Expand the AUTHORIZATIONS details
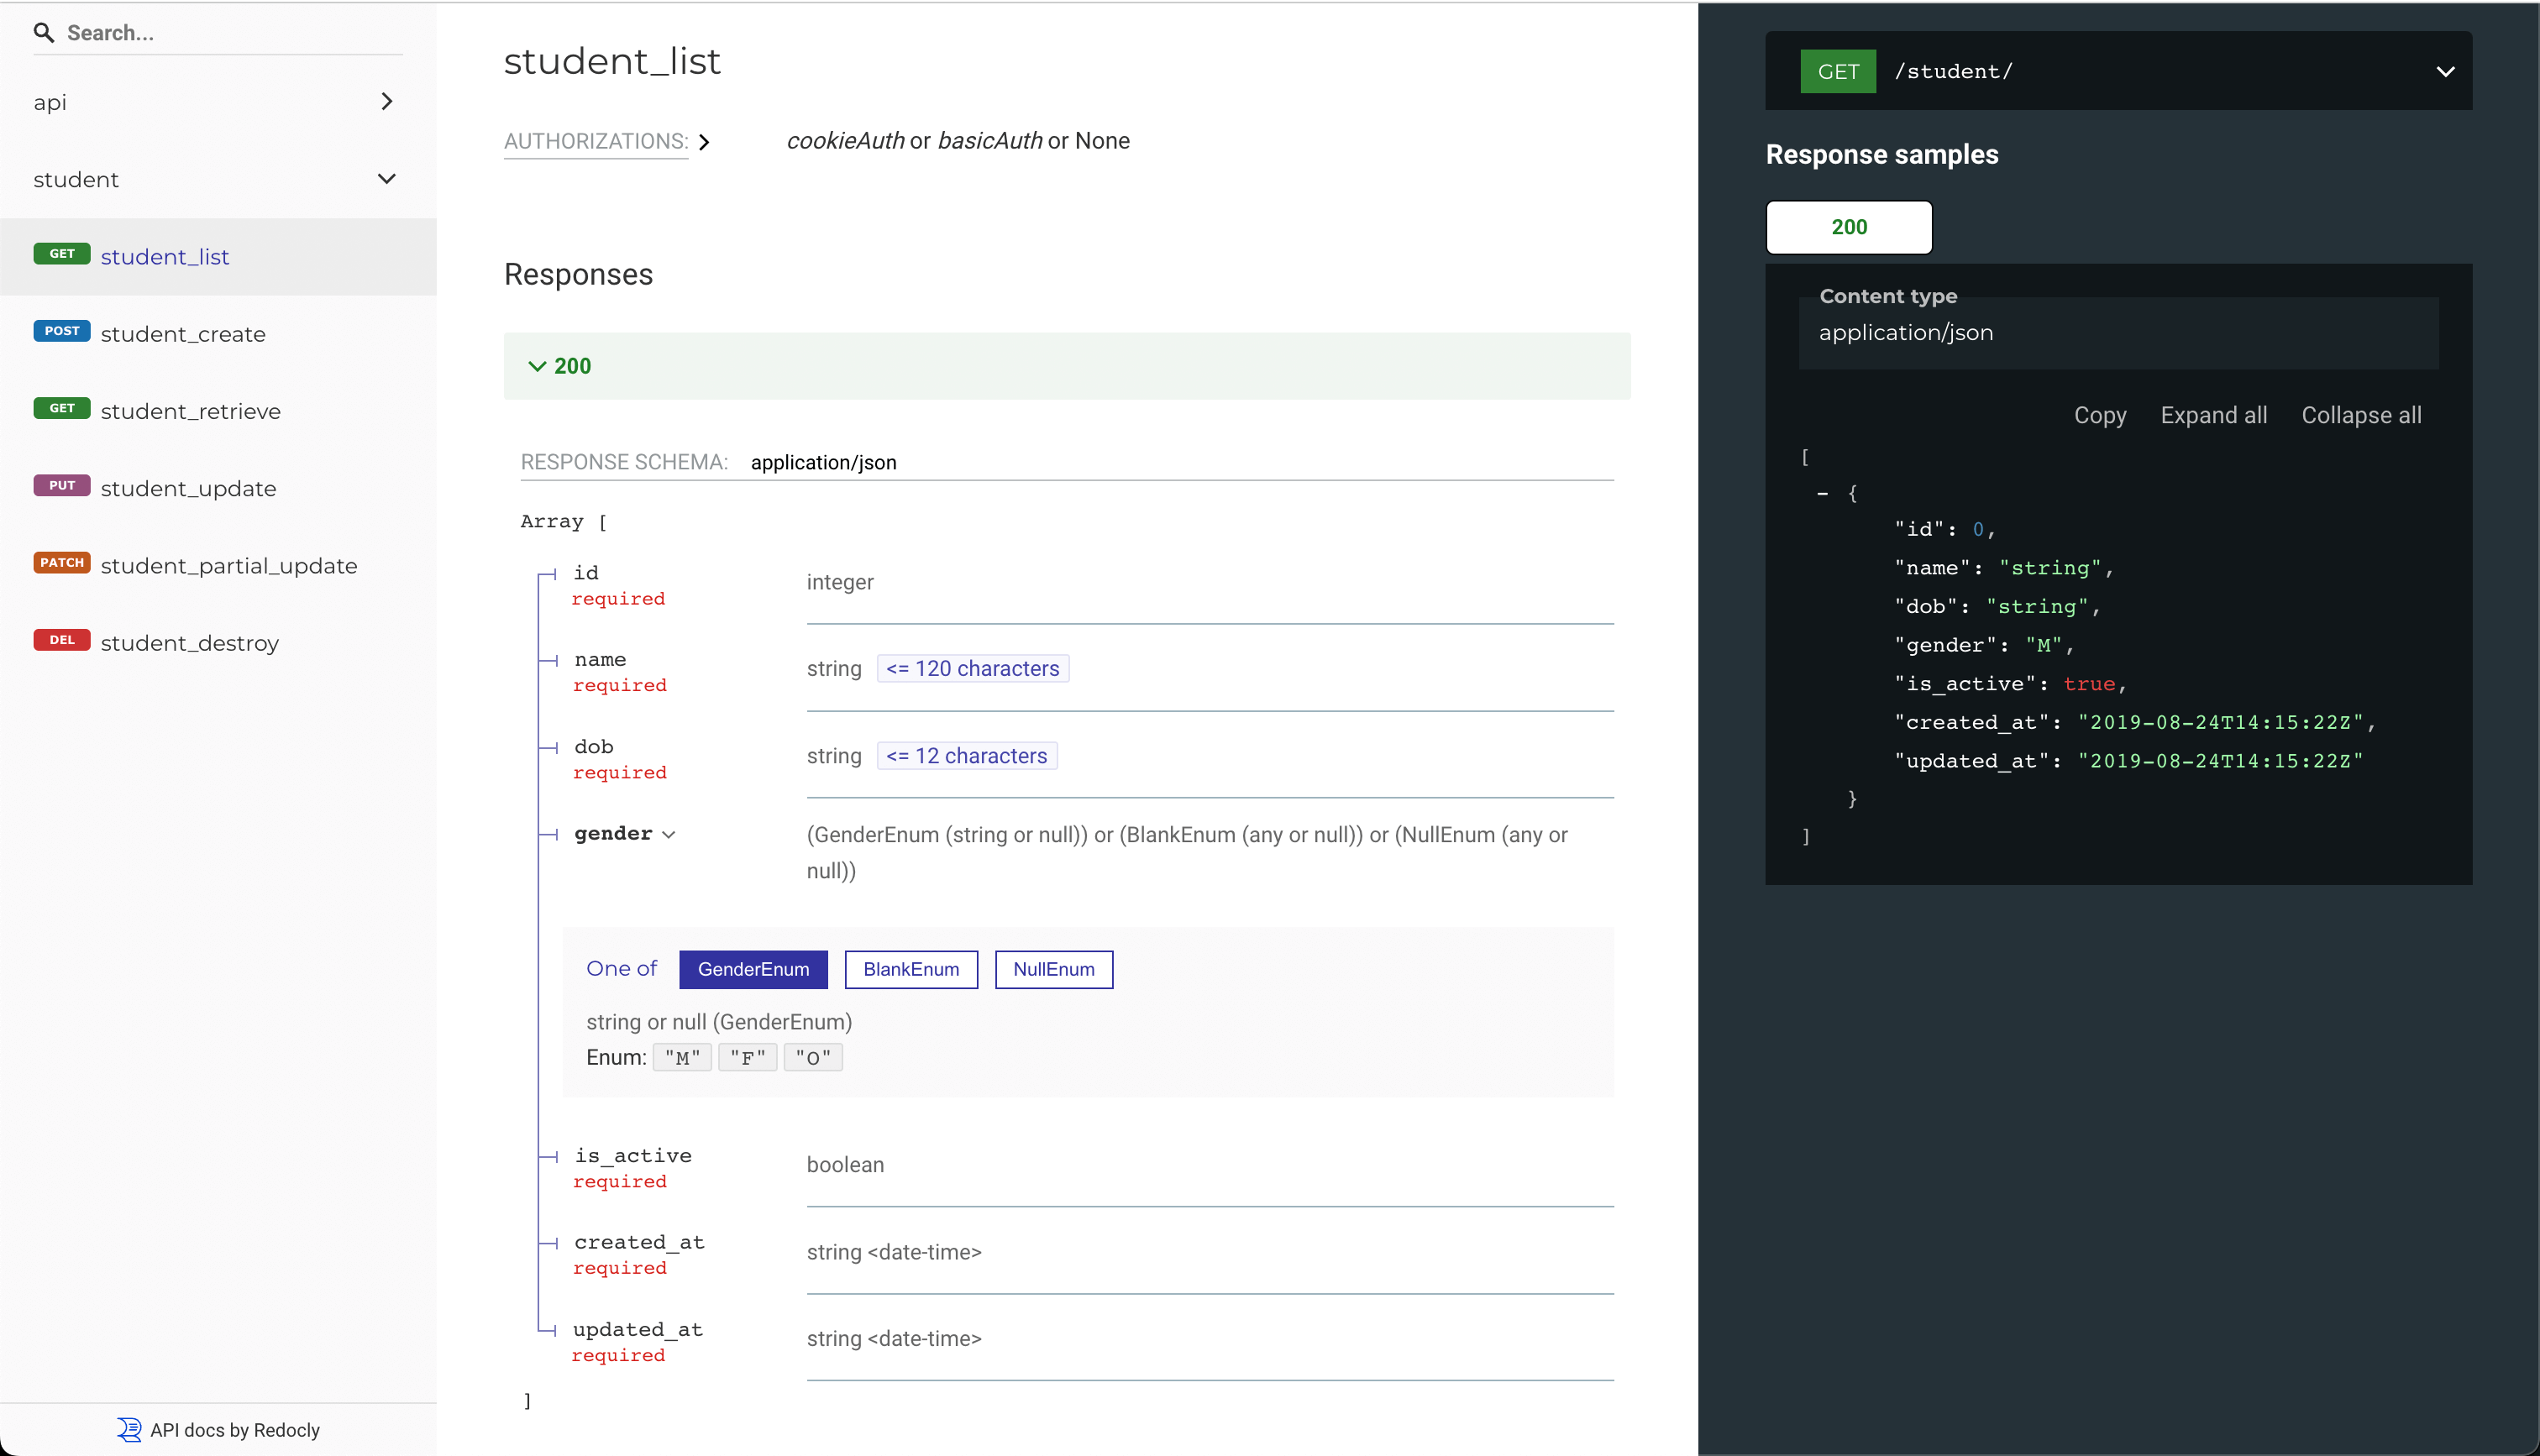2540x1456 pixels. click(x=607, y=141)
